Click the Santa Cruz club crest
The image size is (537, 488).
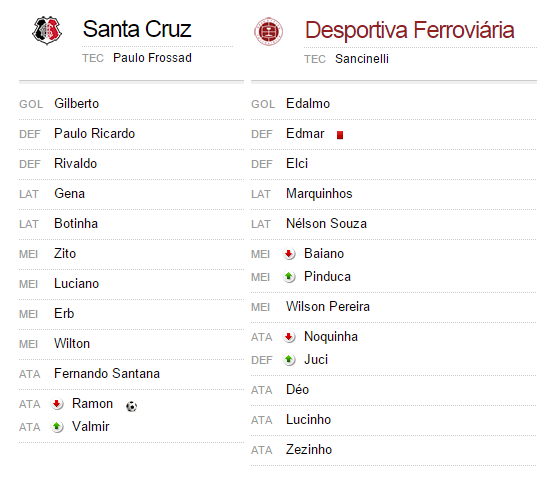click(47, 30)
